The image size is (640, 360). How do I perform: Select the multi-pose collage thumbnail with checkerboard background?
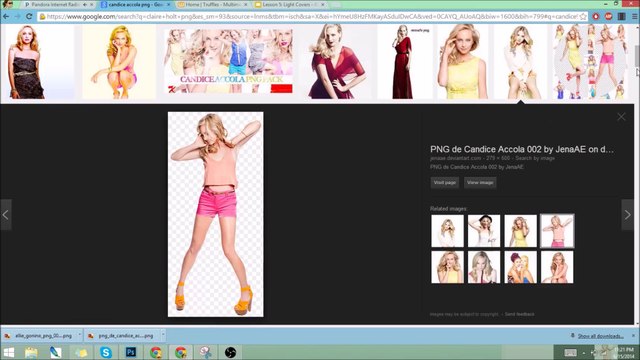589,62
